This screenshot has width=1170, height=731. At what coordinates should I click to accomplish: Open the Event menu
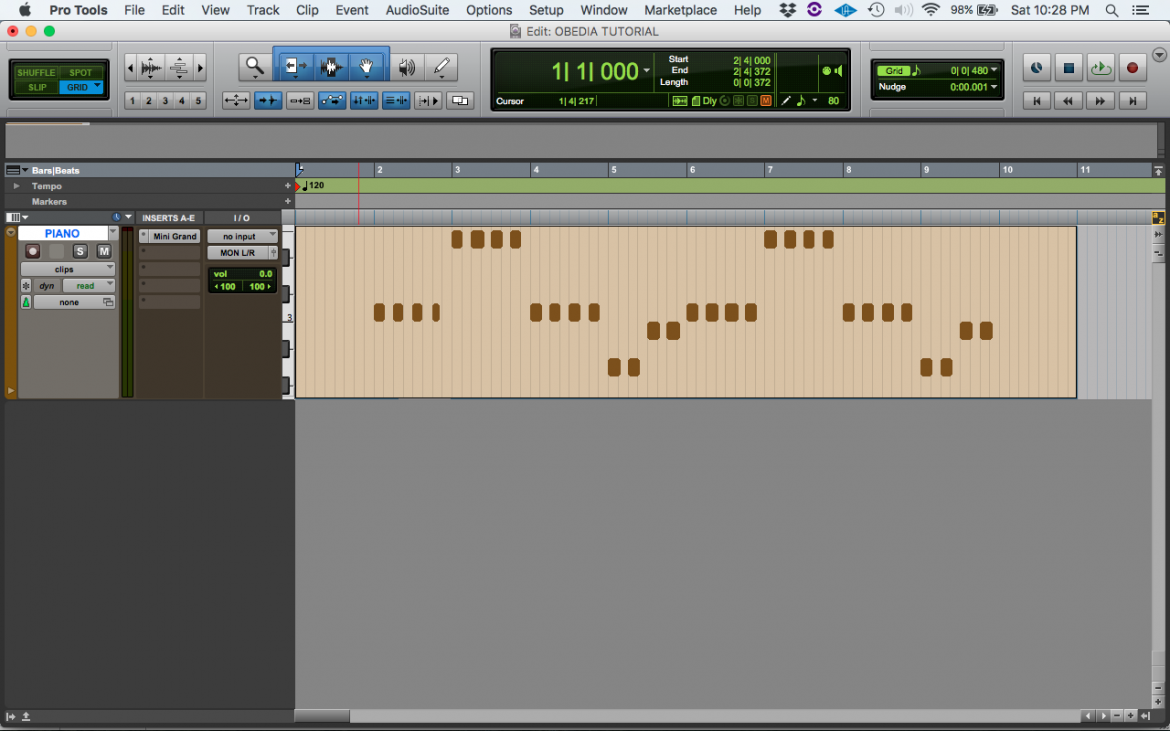[352, 10]
